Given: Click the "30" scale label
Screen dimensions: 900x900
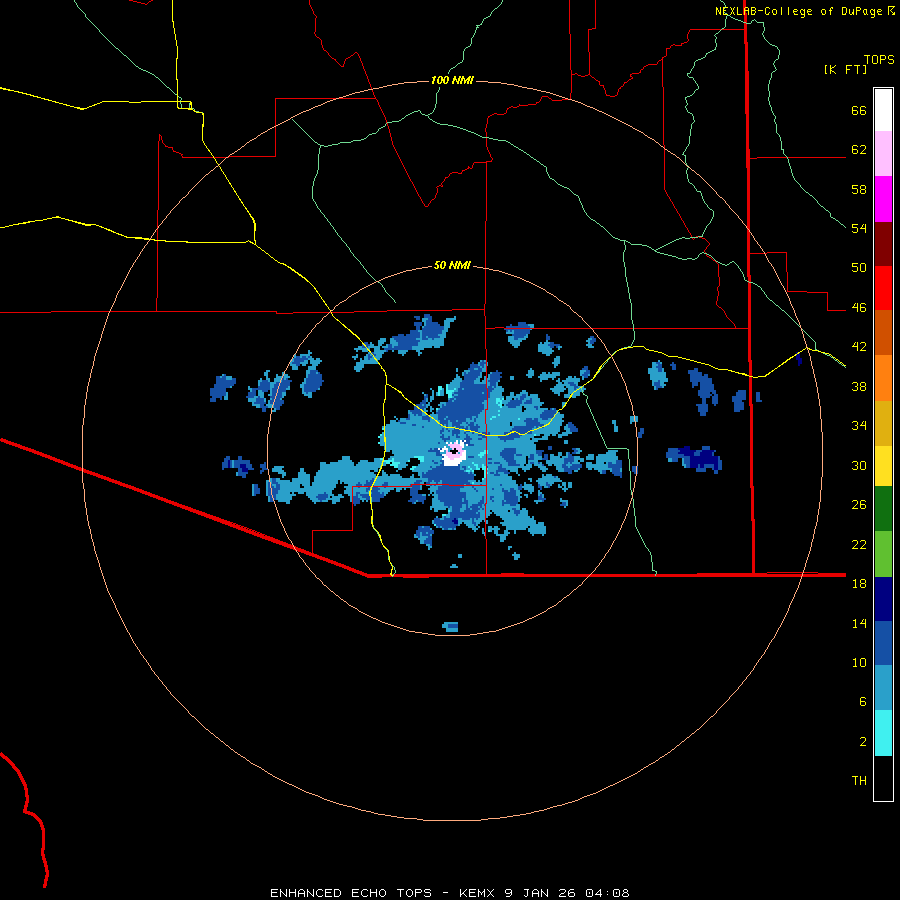Looking at the screenshot, I should 859,465.
